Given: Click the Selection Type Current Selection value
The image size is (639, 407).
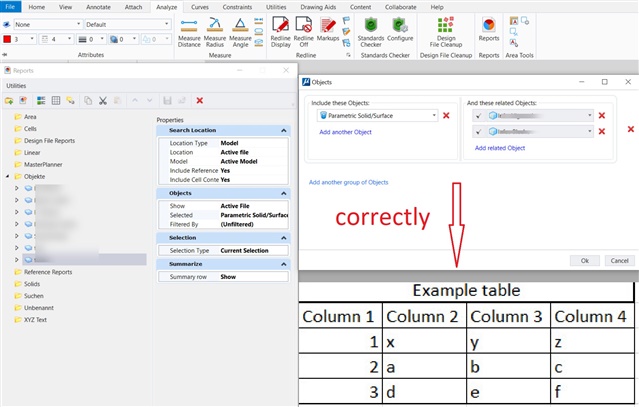Looking at the screenshot, I should [x=245, y=251].
